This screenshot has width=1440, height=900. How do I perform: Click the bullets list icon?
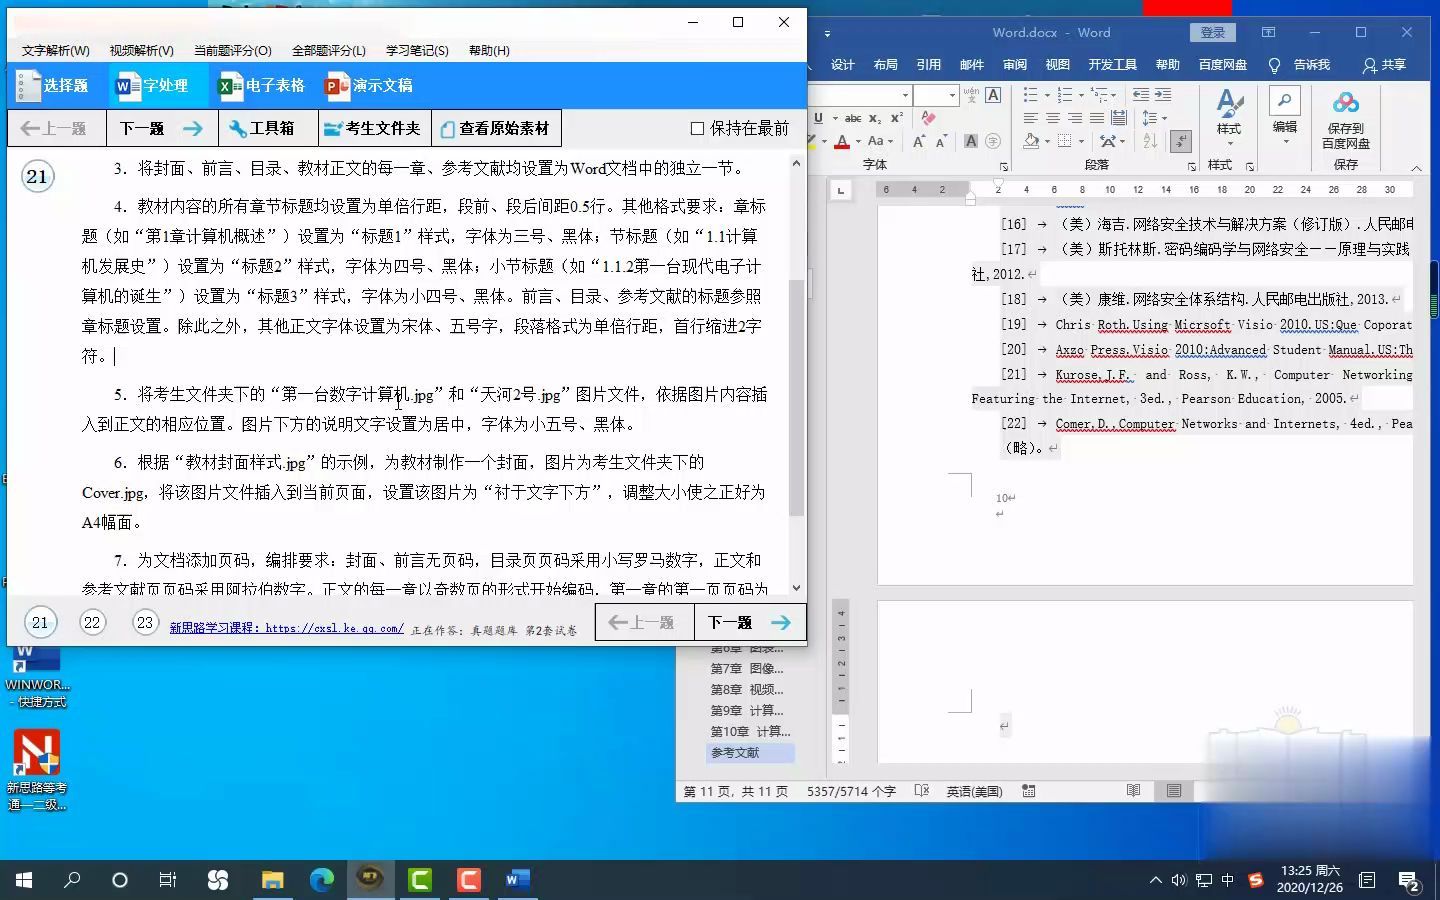tap(1031, 95)
